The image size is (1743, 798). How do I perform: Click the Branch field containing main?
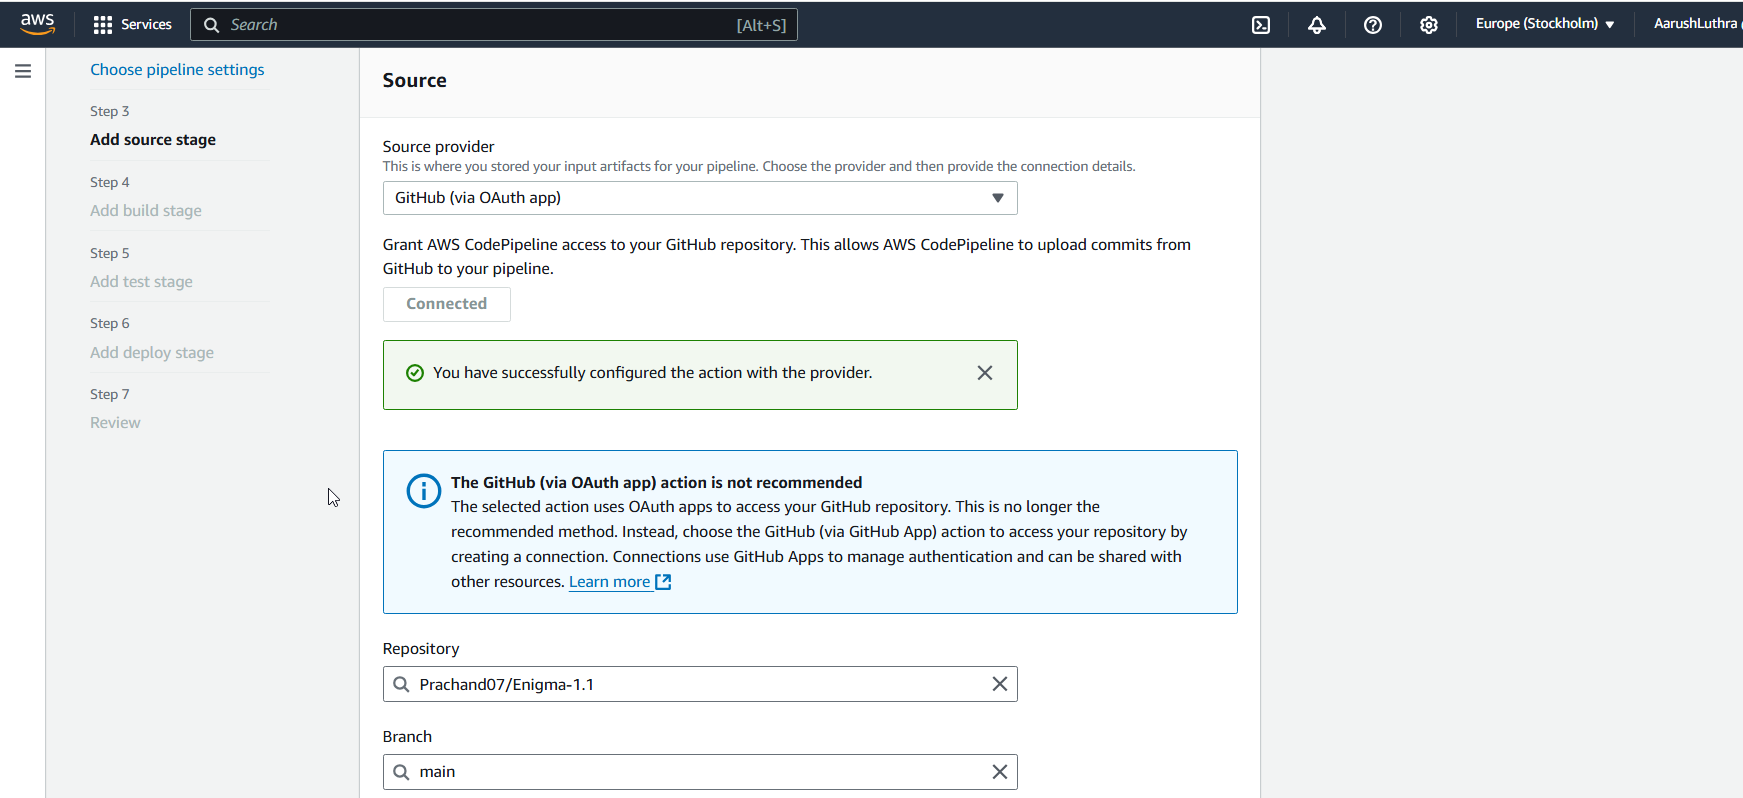(x=700, y=772)
